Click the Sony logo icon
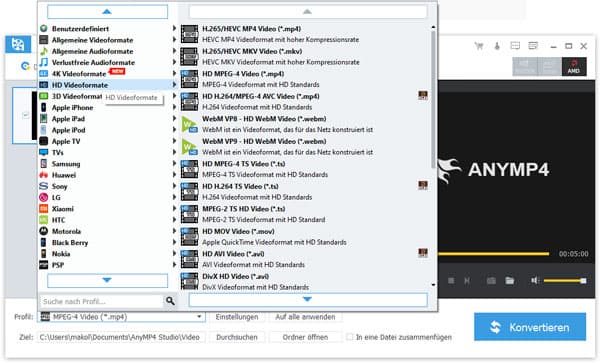This screenshot has height=363, width=600. click(44, 186)
